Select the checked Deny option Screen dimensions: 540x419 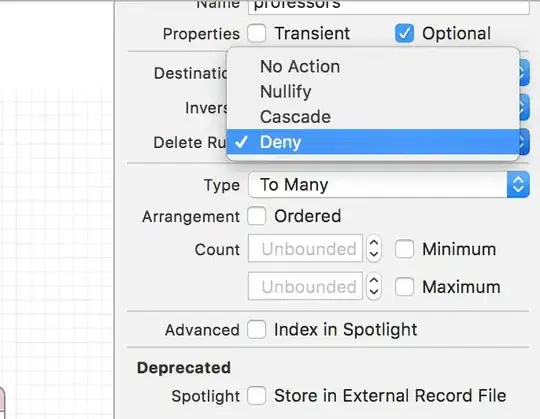[x=373, y=142]
